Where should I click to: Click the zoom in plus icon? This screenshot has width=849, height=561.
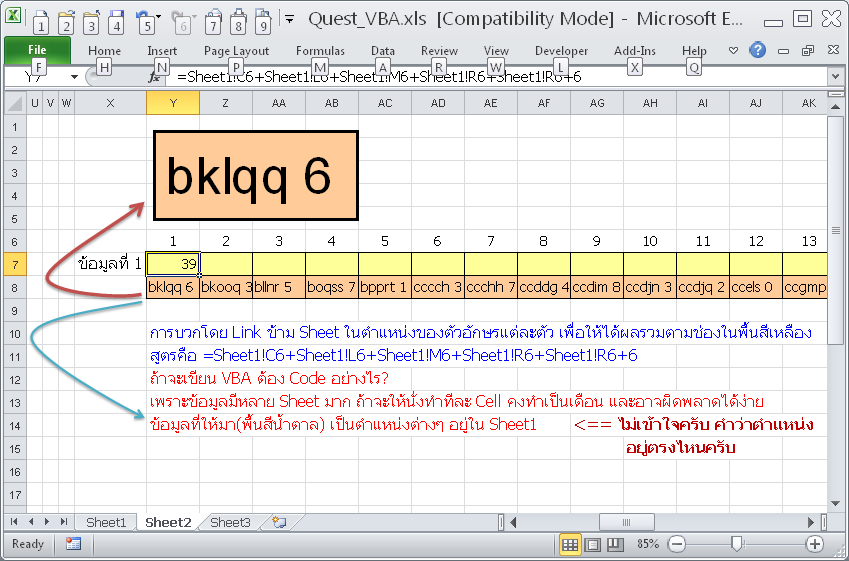click(x=814, y=544)
